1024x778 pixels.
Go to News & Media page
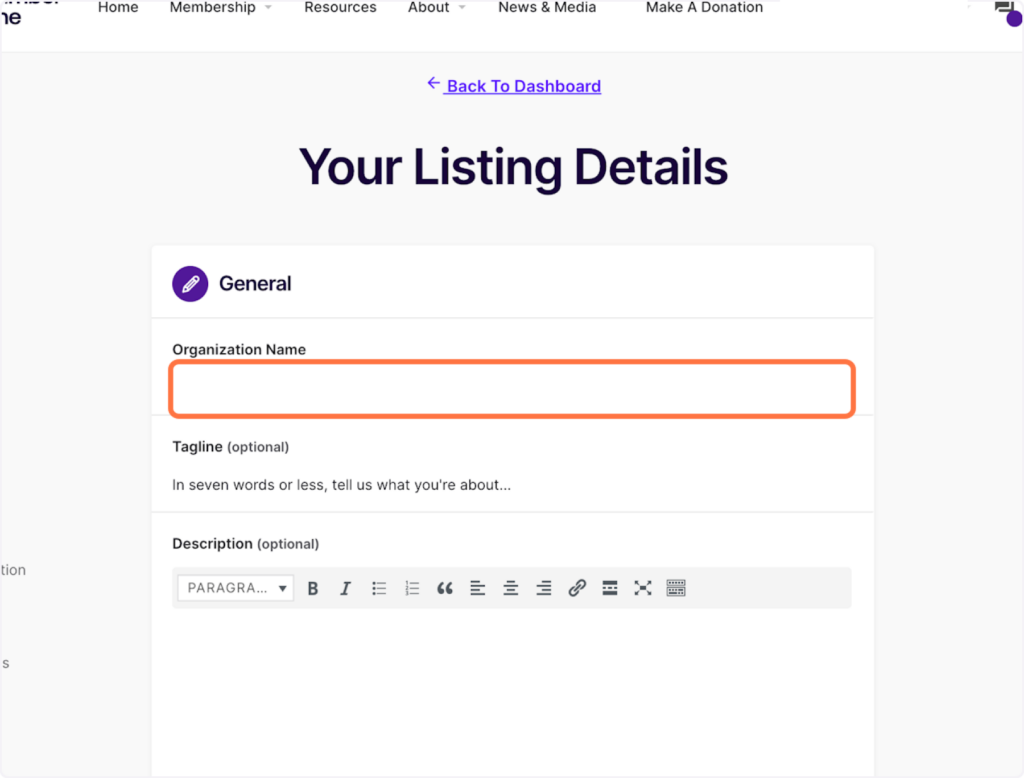[x=547, y=7]
